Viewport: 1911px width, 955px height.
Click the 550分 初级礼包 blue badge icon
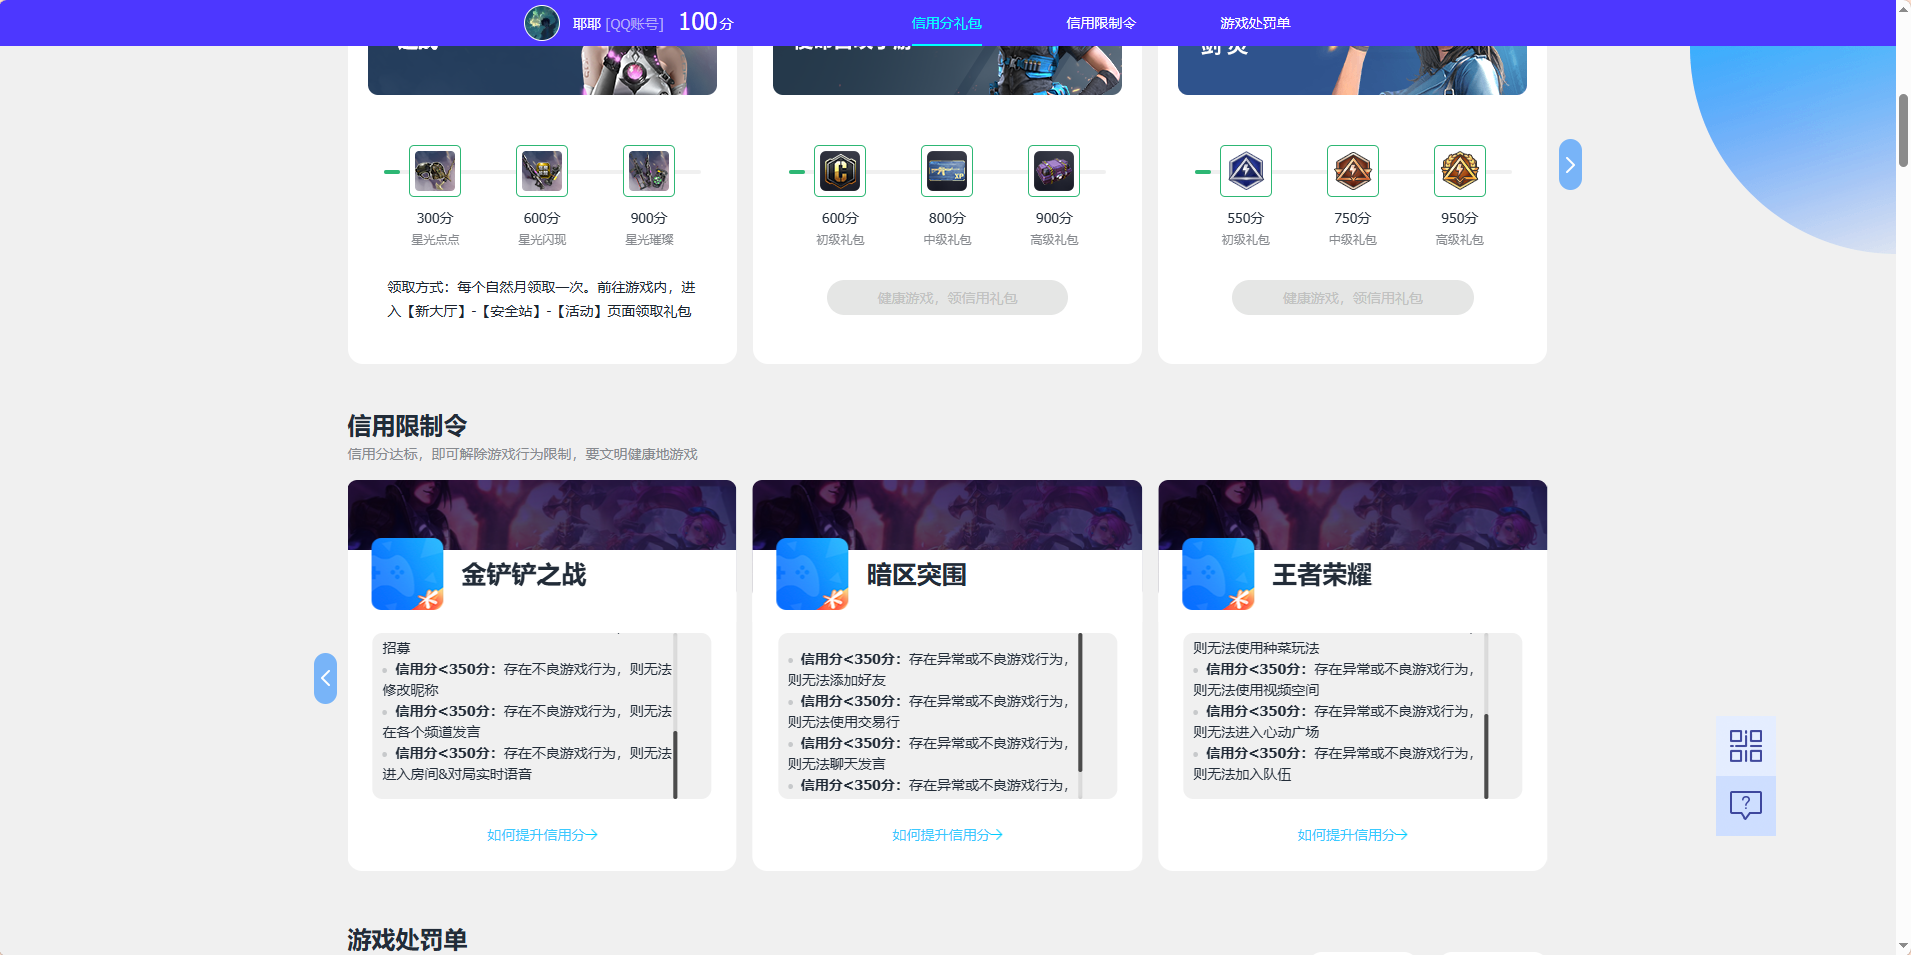pyautogui.click(x=1246, y=171)
